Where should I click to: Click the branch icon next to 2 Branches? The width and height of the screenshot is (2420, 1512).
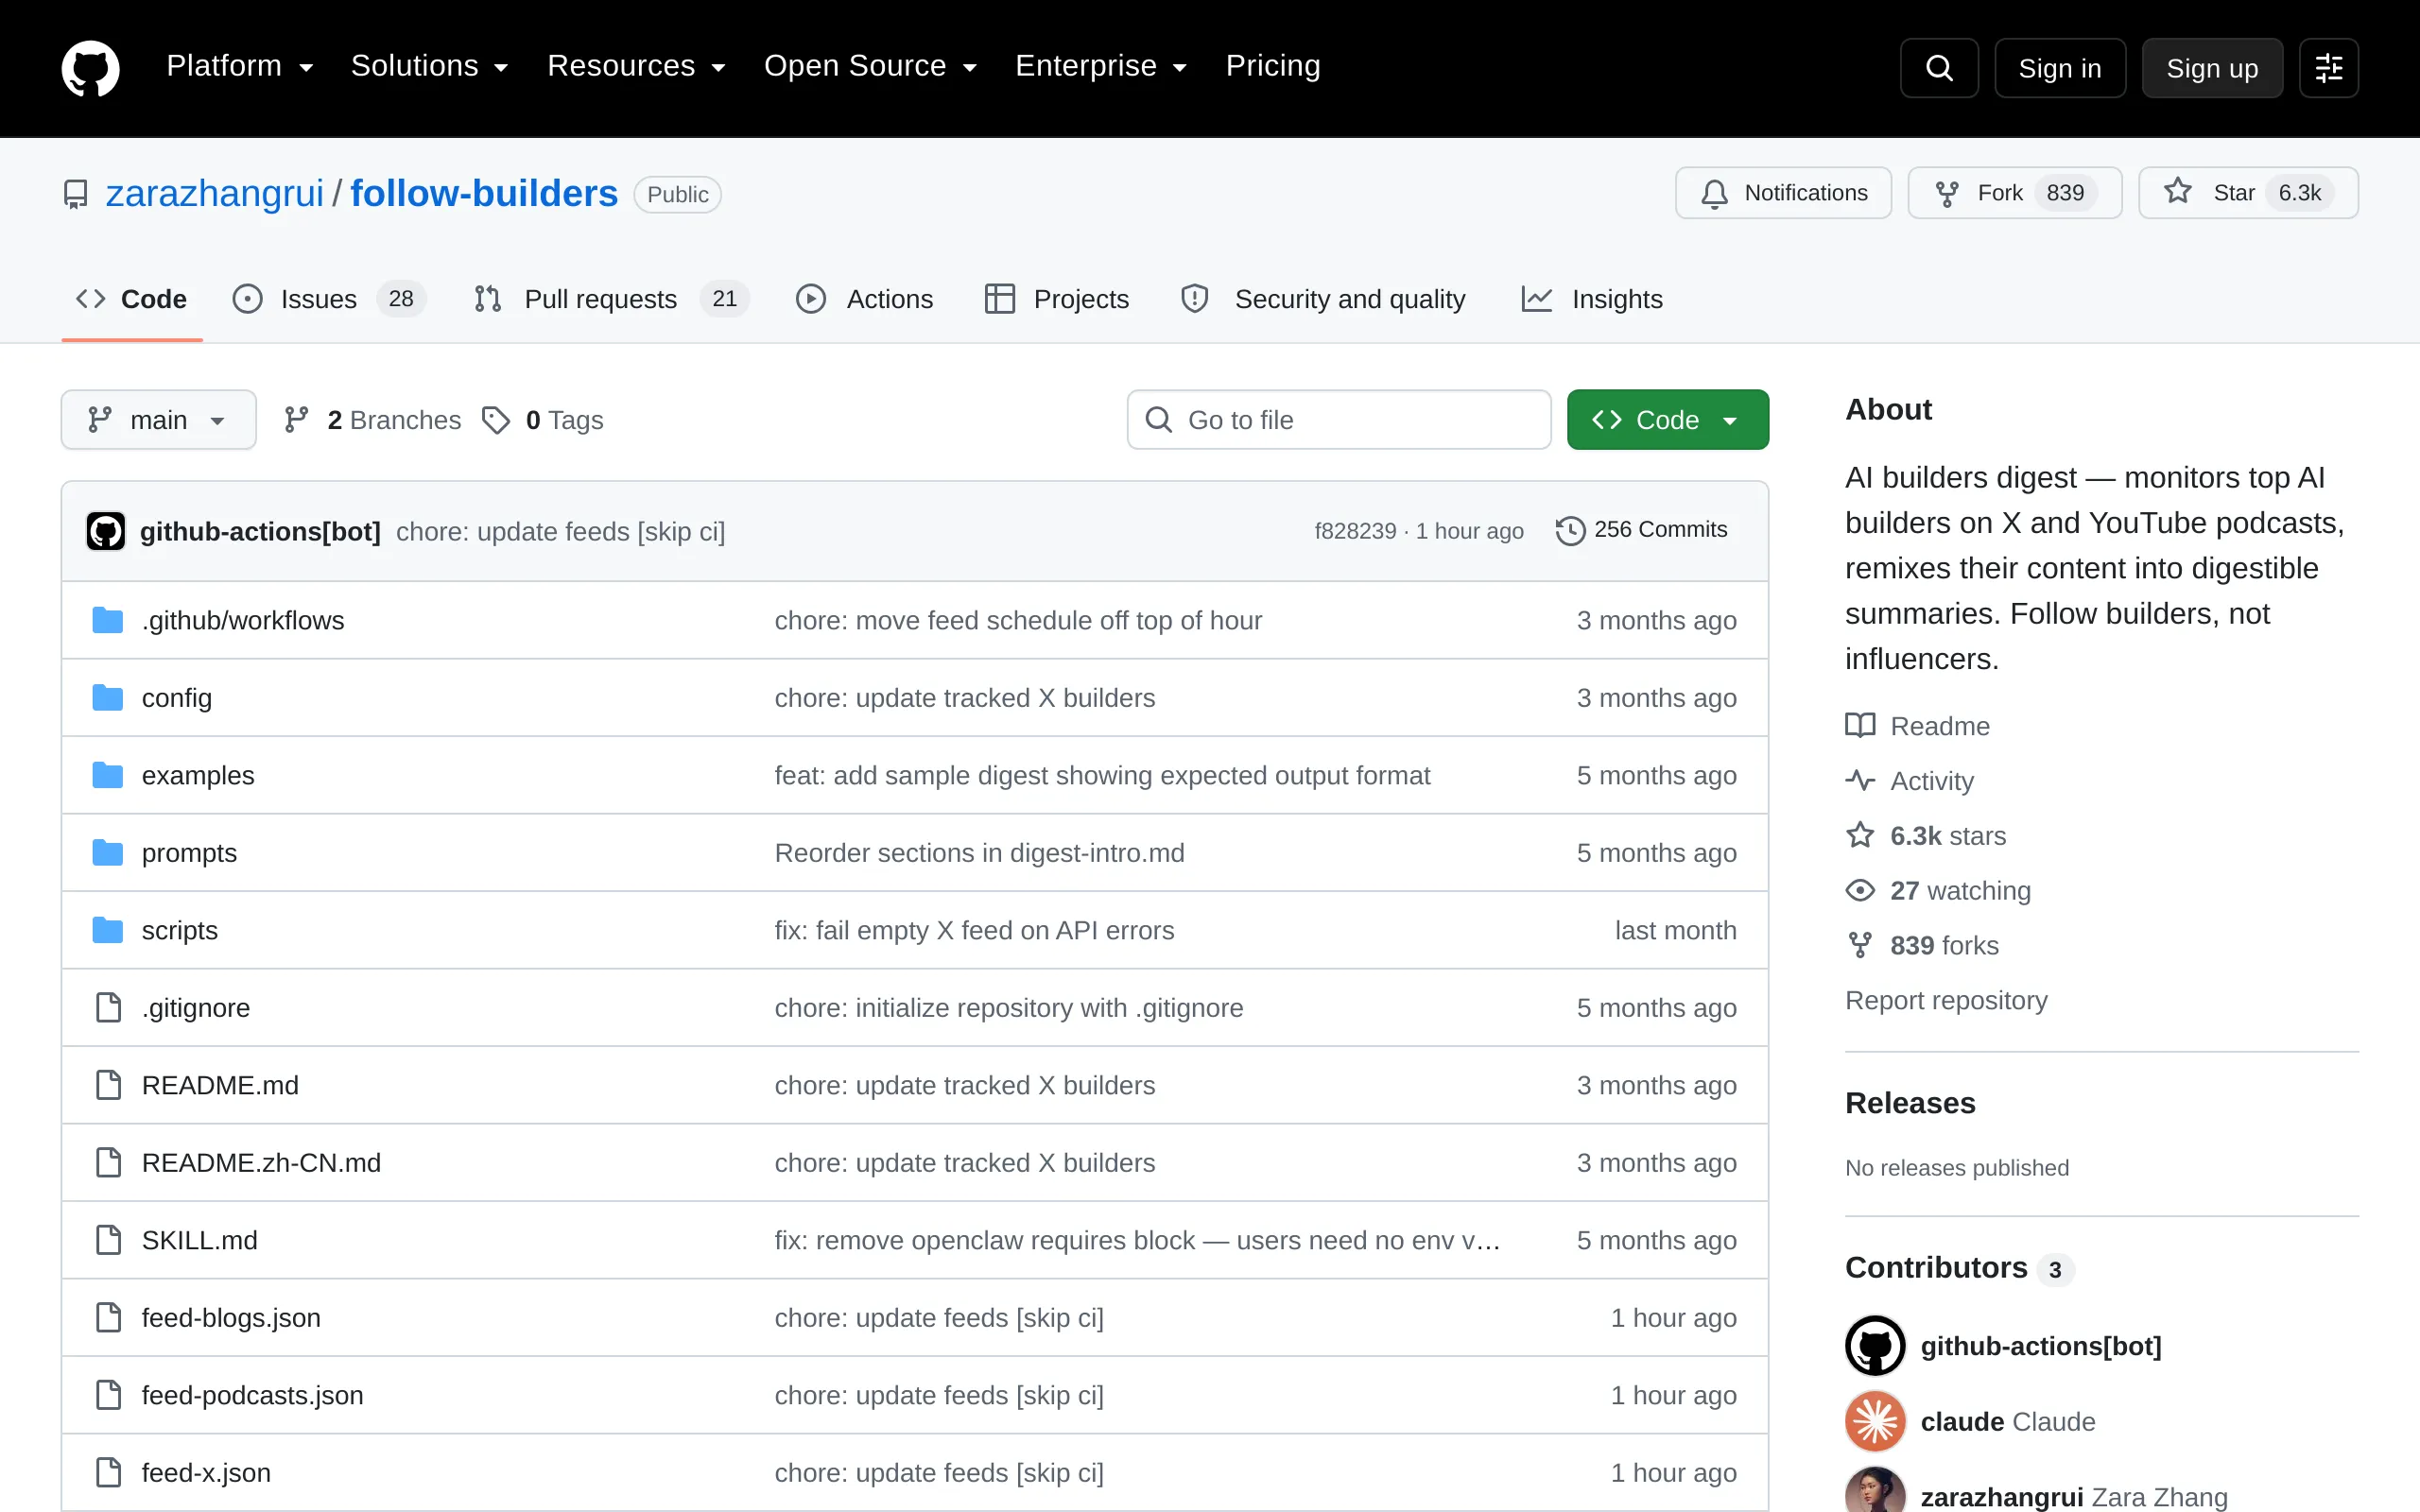pos(296,420)
